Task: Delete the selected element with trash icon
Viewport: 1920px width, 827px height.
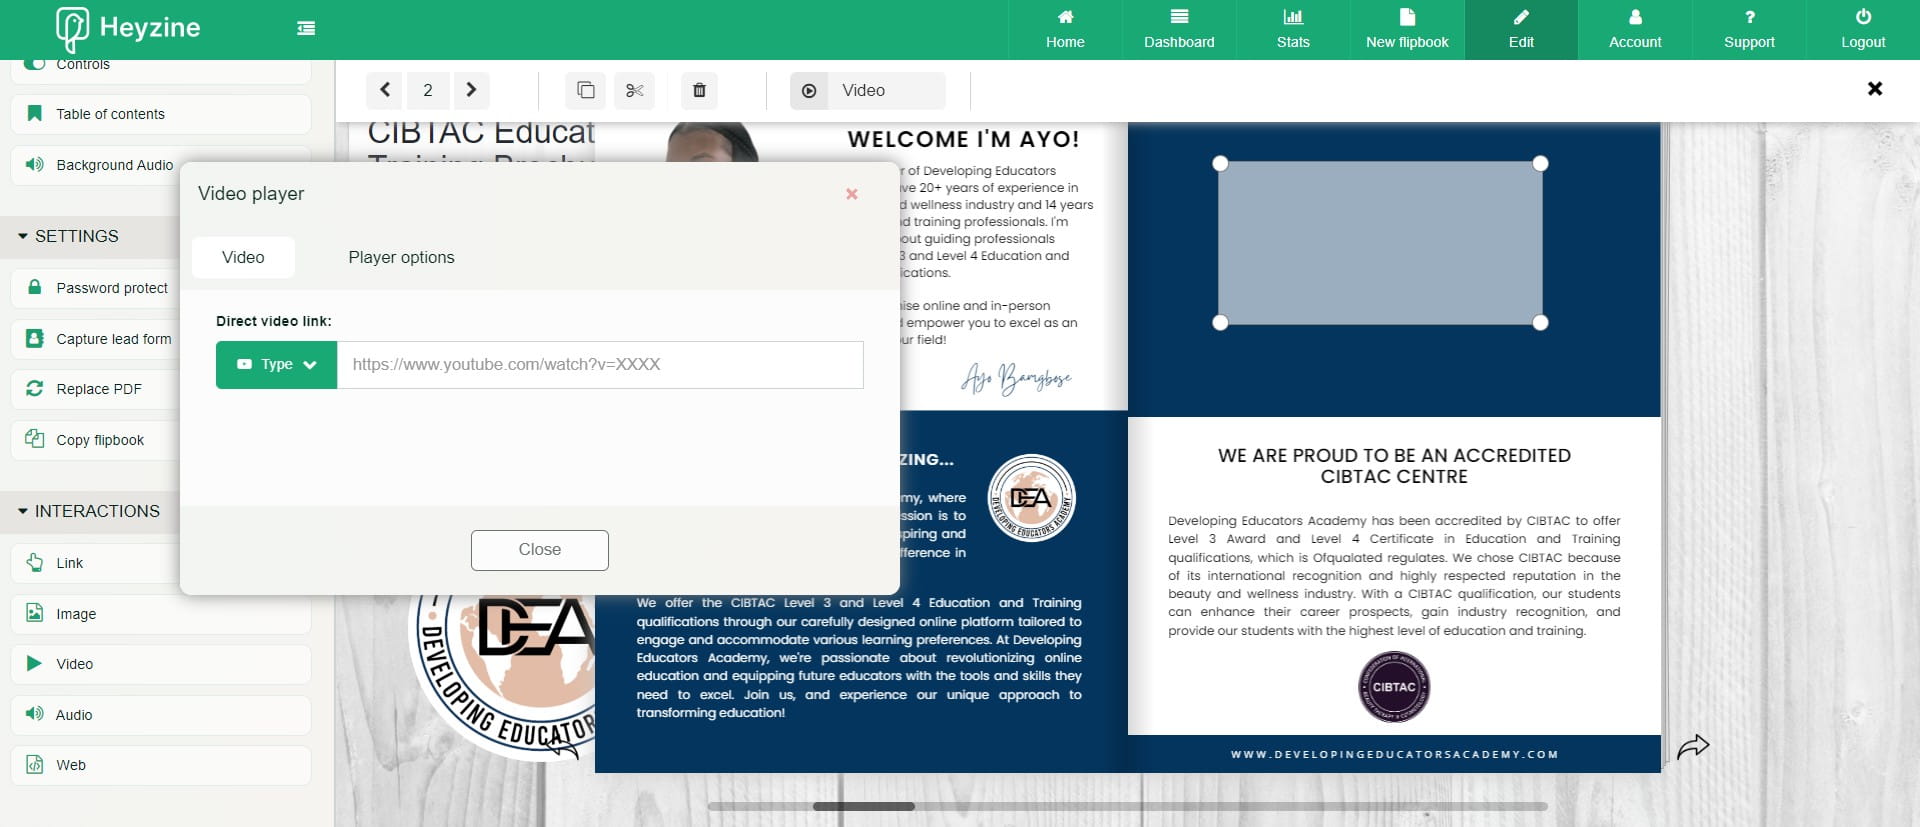Action: click(699, 90)
